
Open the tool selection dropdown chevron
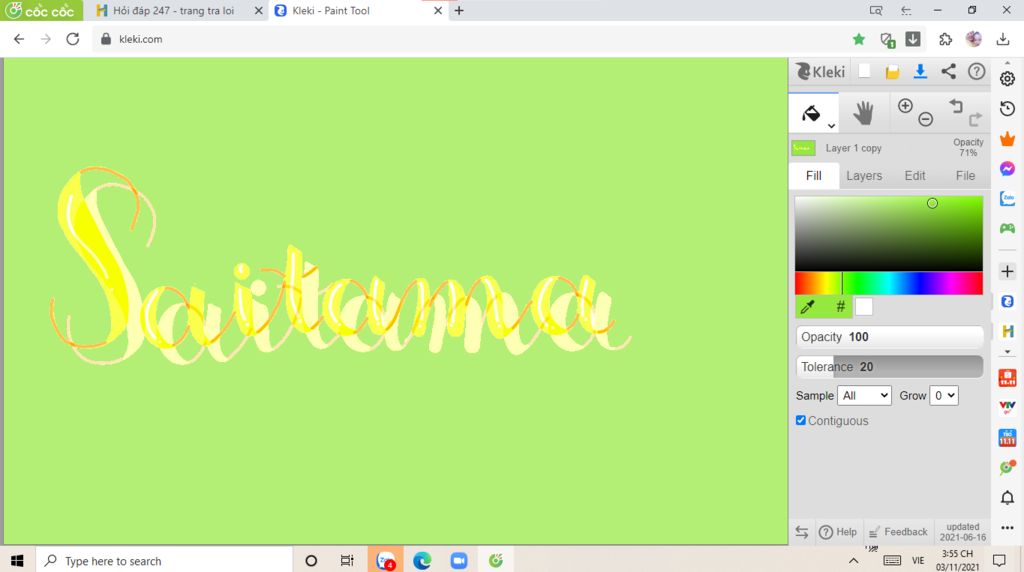tap(831, 125)
